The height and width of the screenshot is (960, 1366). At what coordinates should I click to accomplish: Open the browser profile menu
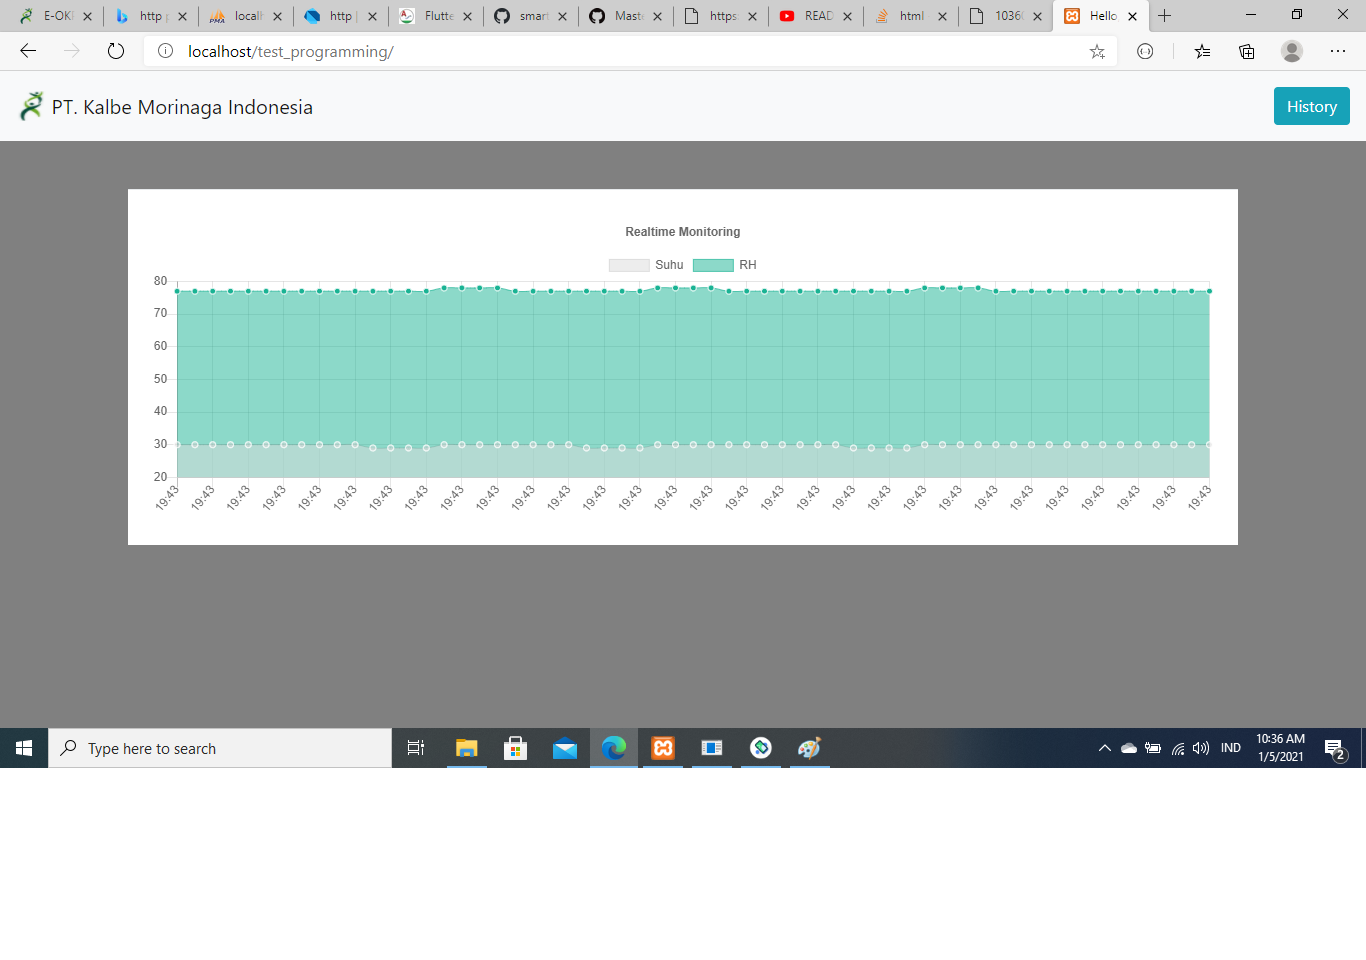pos(1290,51)
